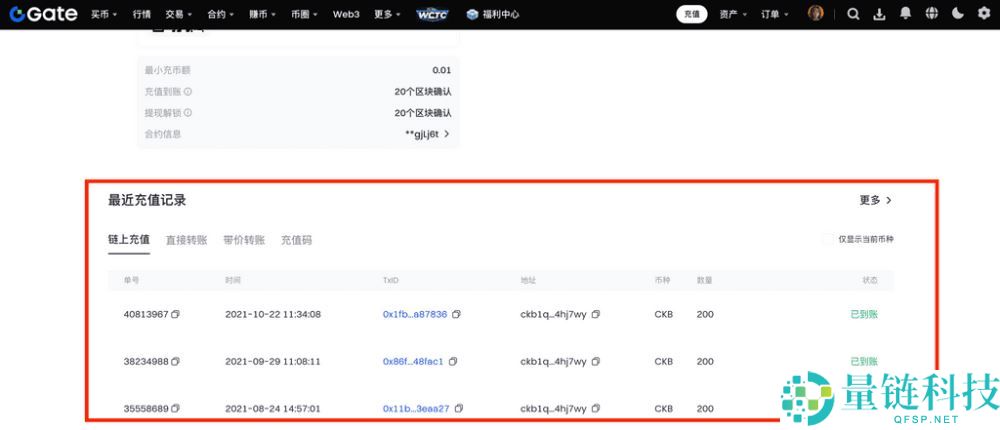Click info icon next to 充值到账
This screenshot has height=430, width=1000.
[188, 92]
